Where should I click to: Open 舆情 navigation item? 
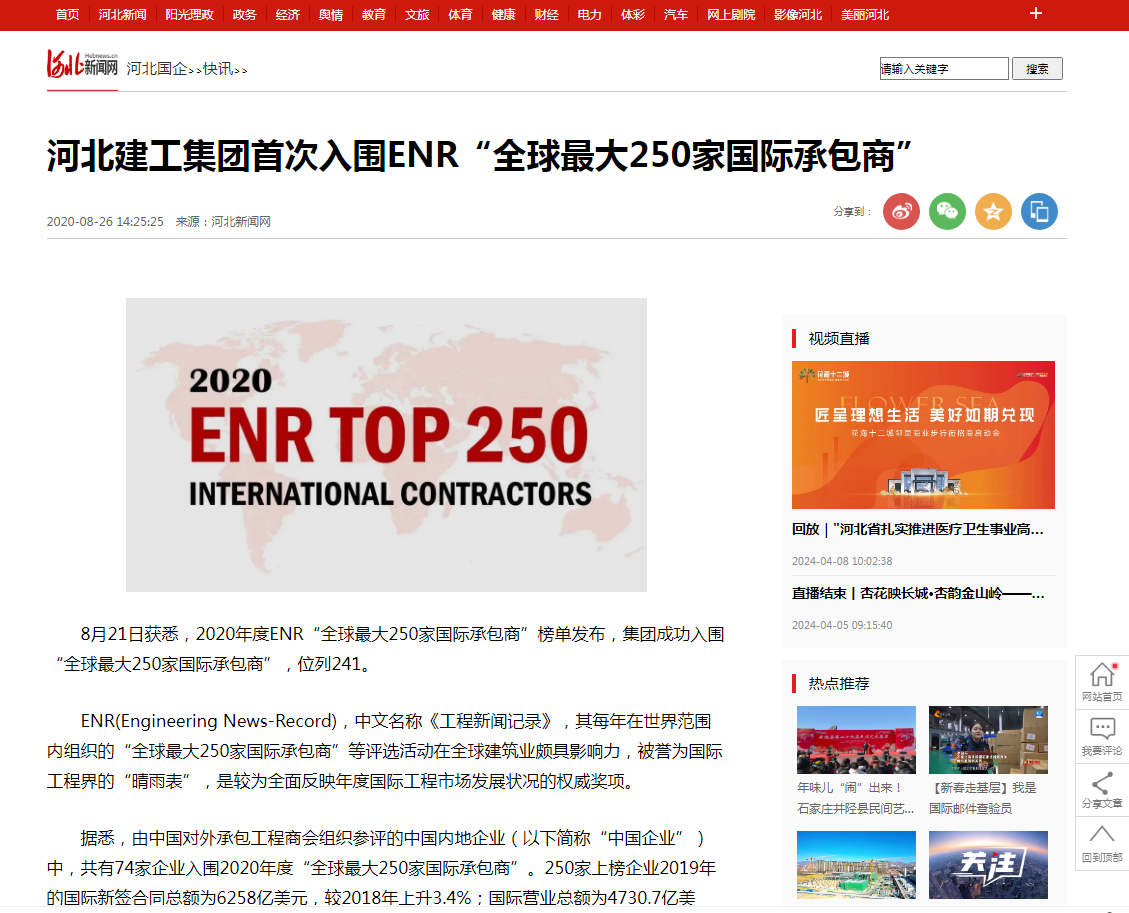[330, 14]
